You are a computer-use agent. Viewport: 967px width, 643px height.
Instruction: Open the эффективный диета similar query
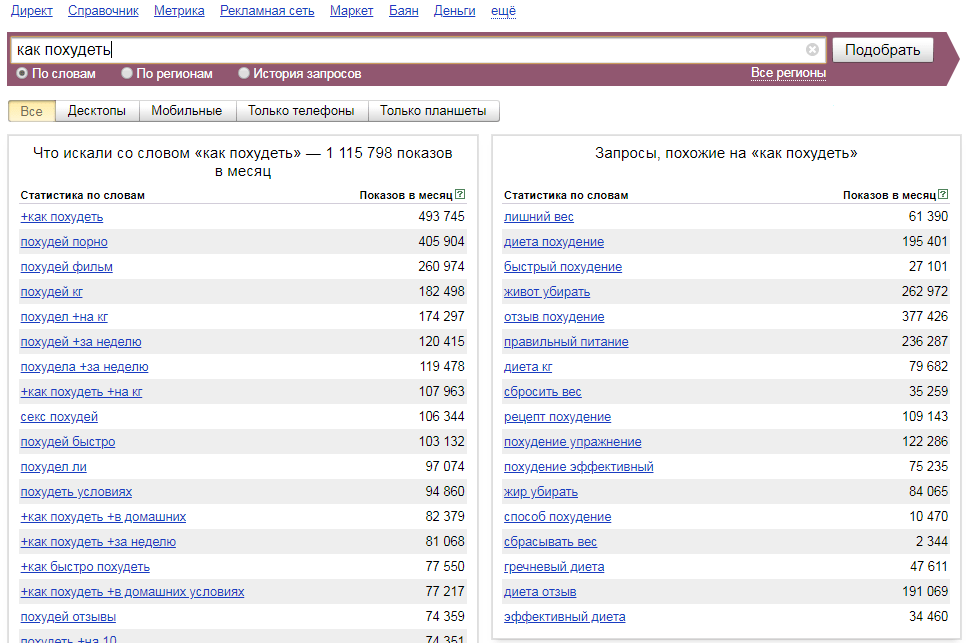tap(564, 616)
